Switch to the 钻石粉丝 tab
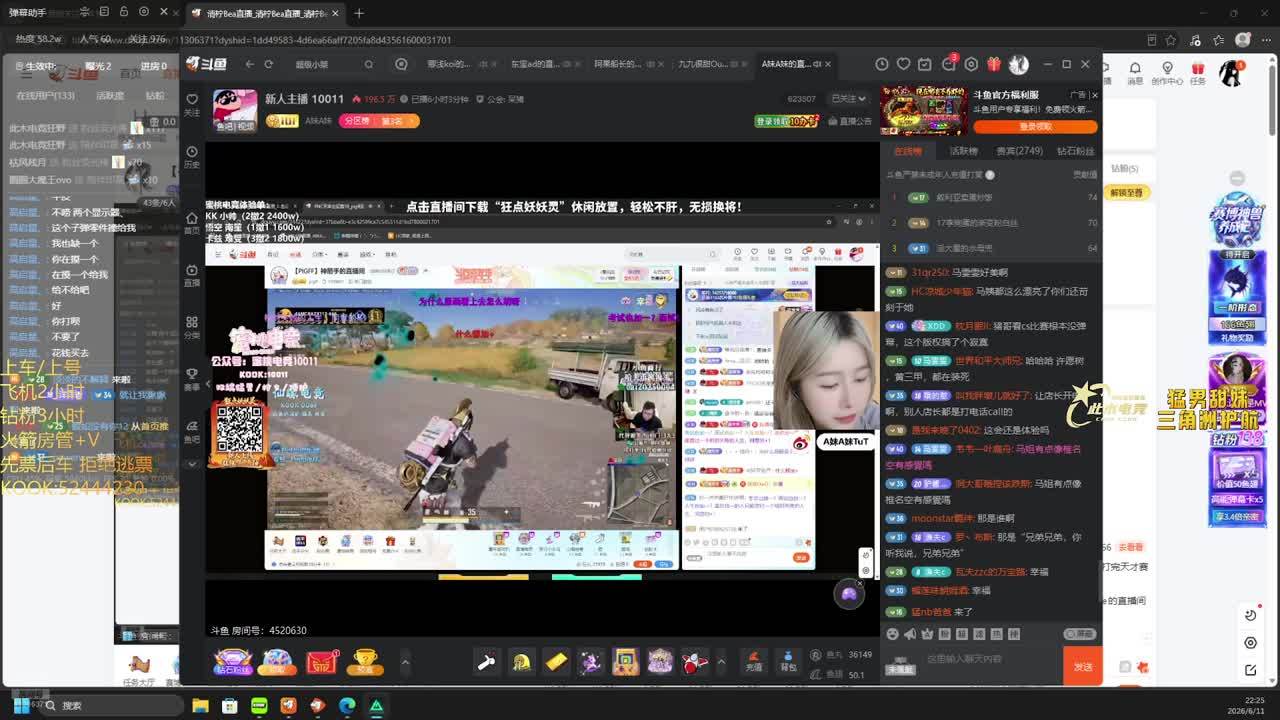This screenshot has width=1280, height=720. [1075, 151]
